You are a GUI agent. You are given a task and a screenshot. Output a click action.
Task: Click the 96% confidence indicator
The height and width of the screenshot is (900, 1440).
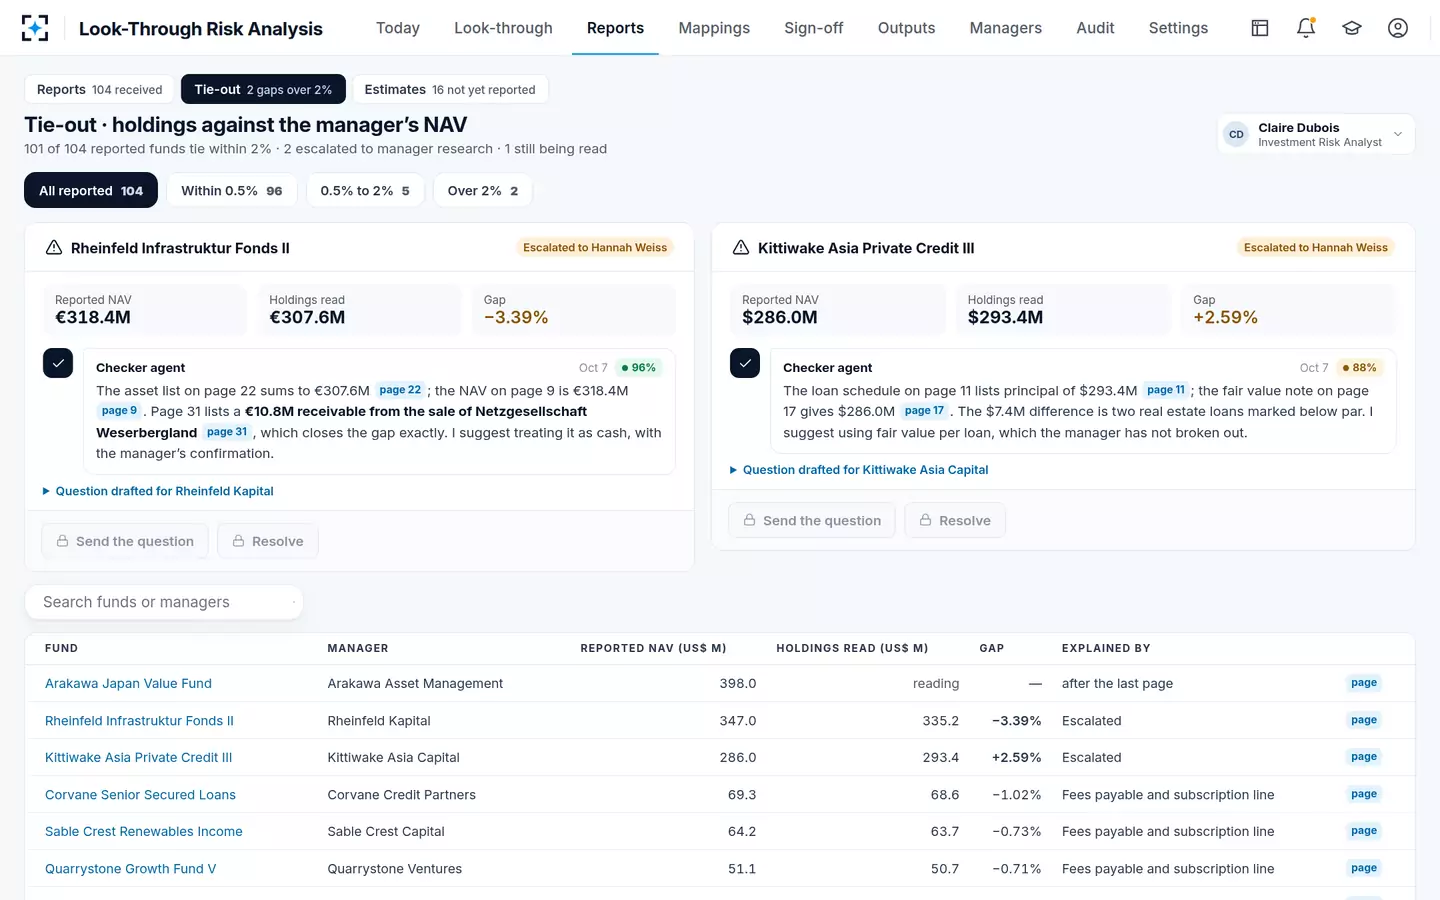[639, 368]
